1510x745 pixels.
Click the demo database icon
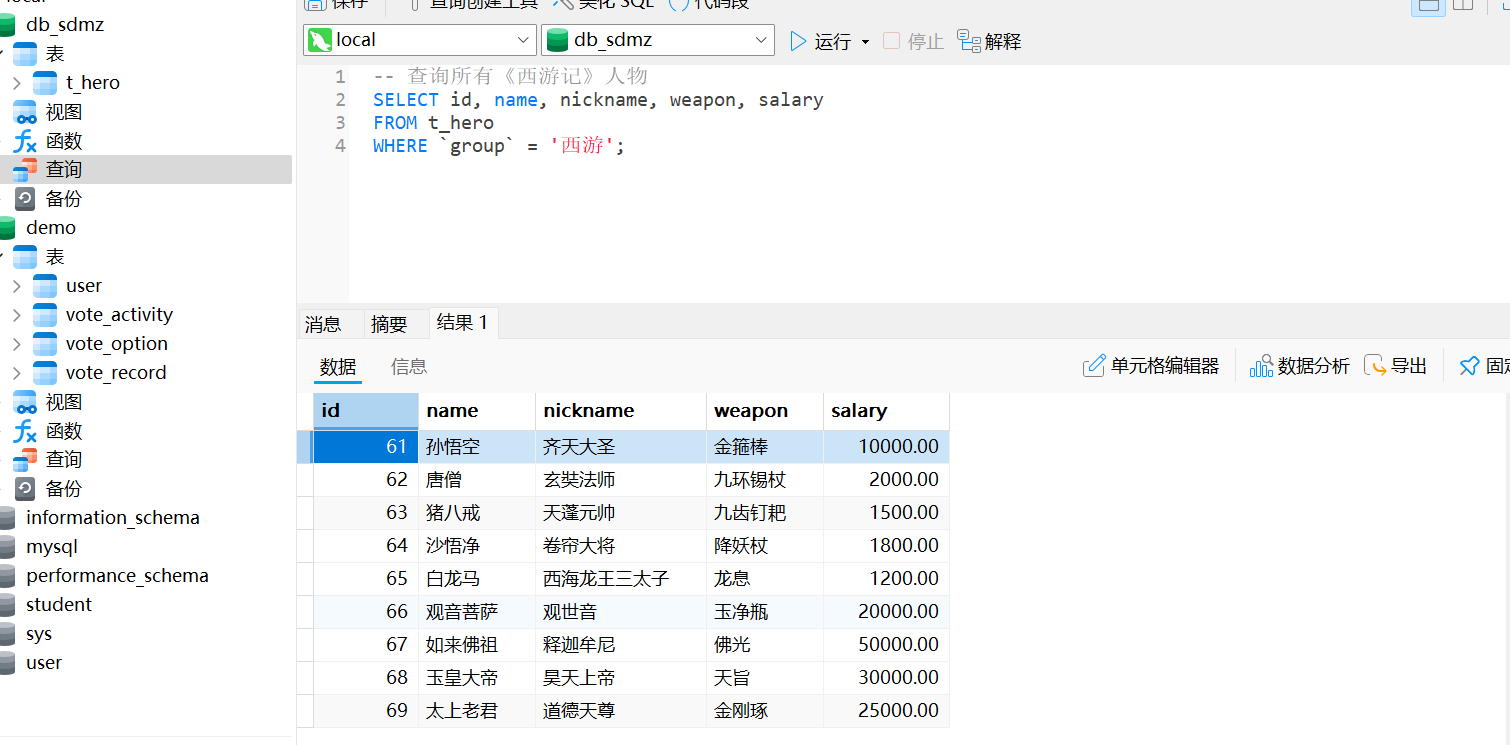click(x=6, y=228)
